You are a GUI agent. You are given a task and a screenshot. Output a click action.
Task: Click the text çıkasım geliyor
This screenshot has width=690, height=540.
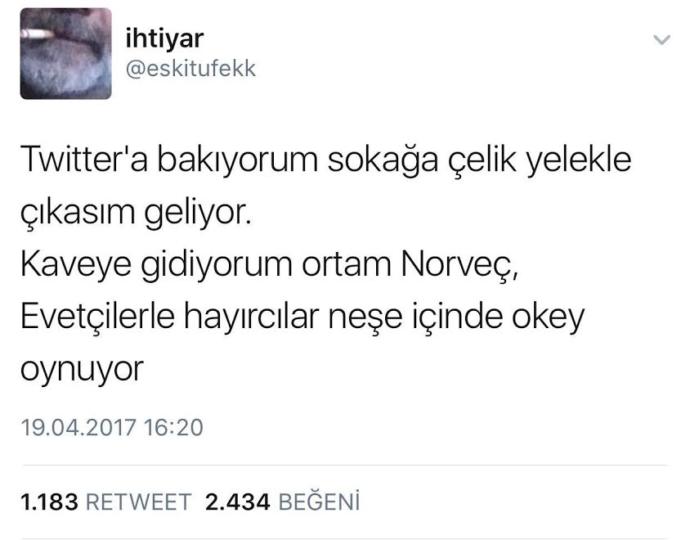click(x=136, y=214)
